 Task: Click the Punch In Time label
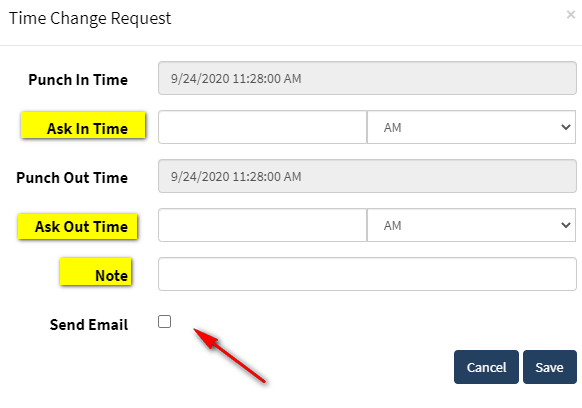[x=78, y=79]
